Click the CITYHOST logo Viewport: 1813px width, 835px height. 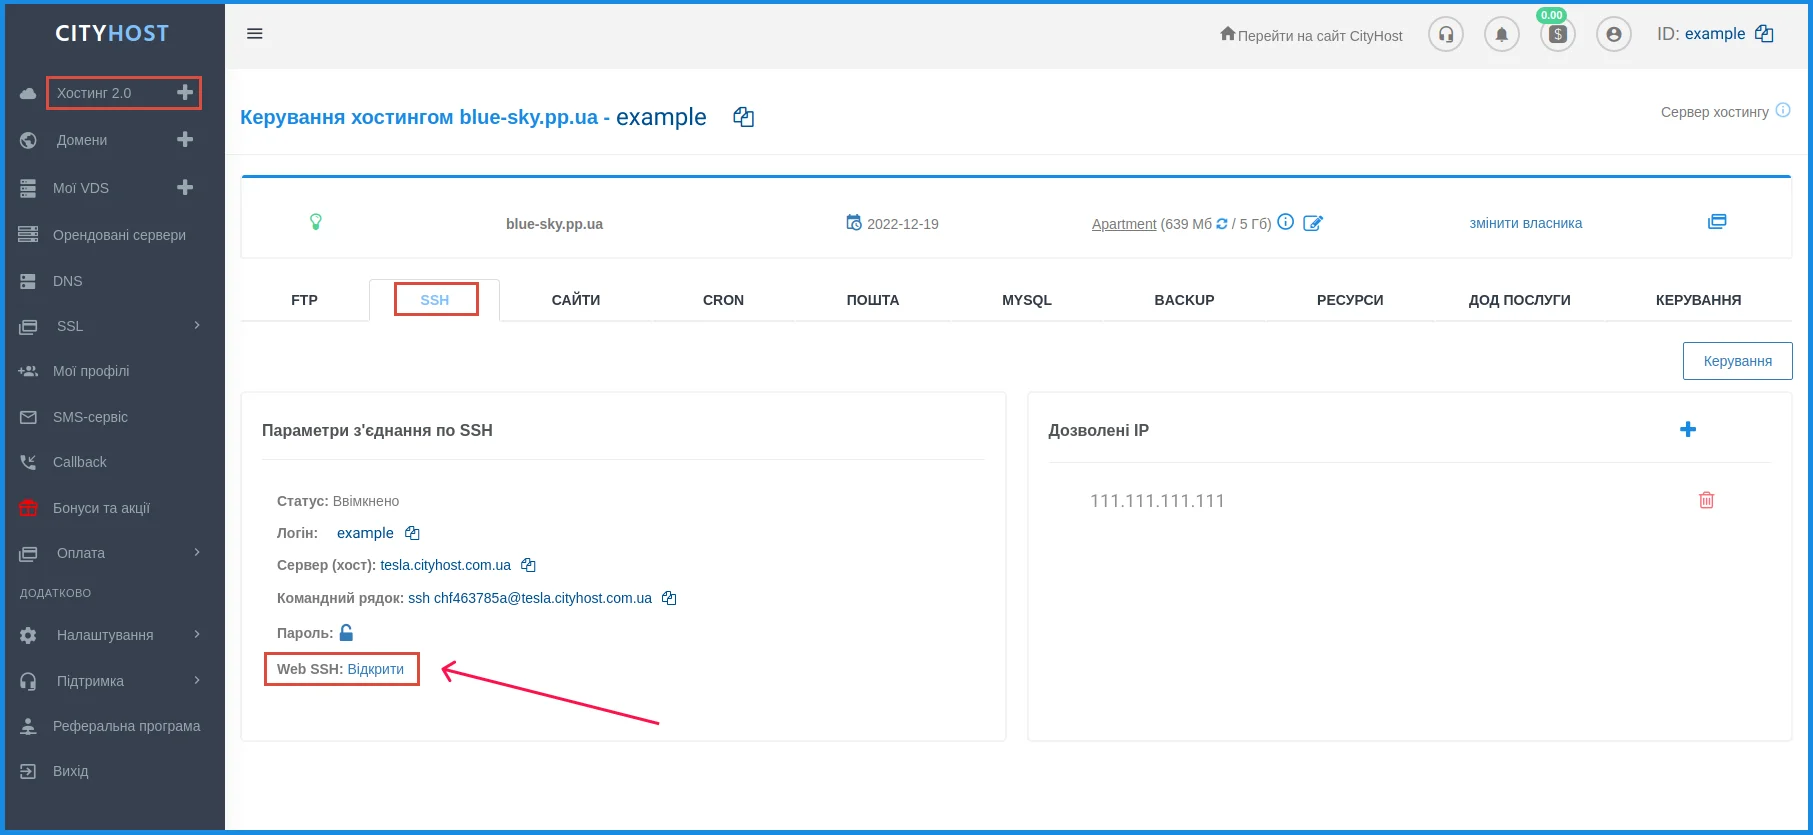pos(112,33)
